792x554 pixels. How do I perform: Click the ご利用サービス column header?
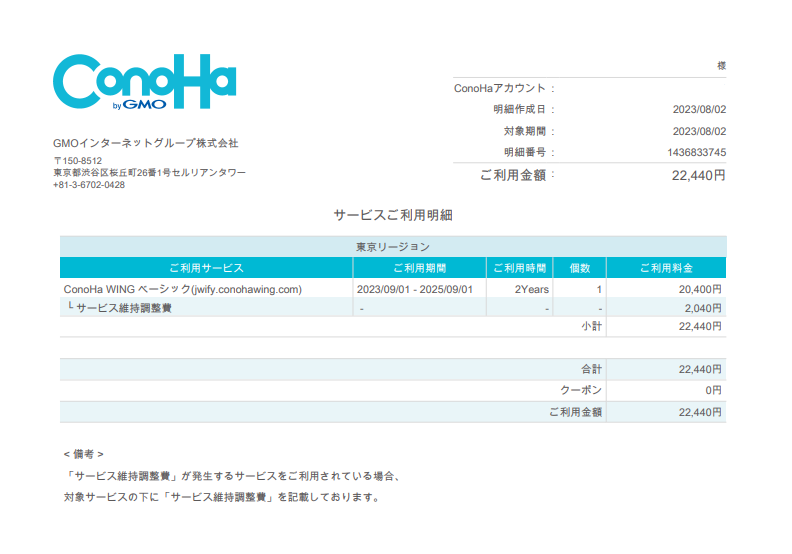tap(206, 268)
